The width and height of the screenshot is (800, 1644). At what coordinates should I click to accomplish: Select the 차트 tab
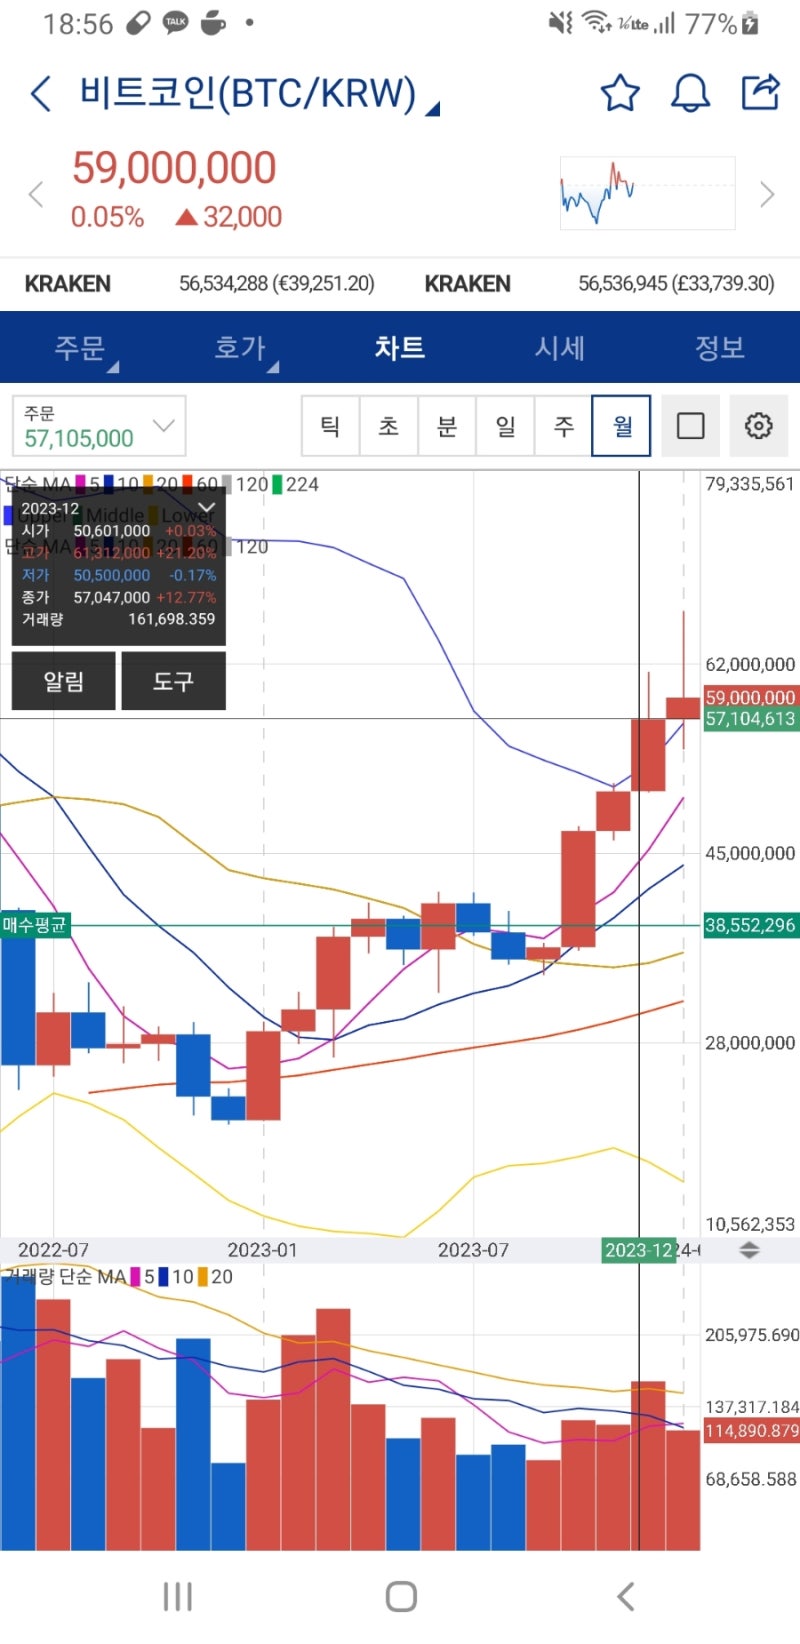click(x=400, y=348)
